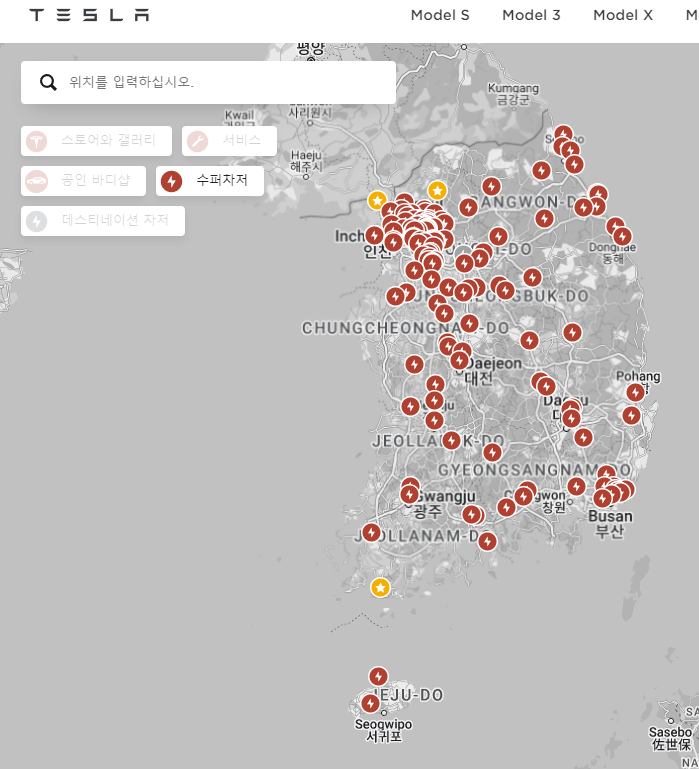699x769 pixels.
Task: Enable the 서비스 filter
Action: pyautogui.click(x=229, y=140)
